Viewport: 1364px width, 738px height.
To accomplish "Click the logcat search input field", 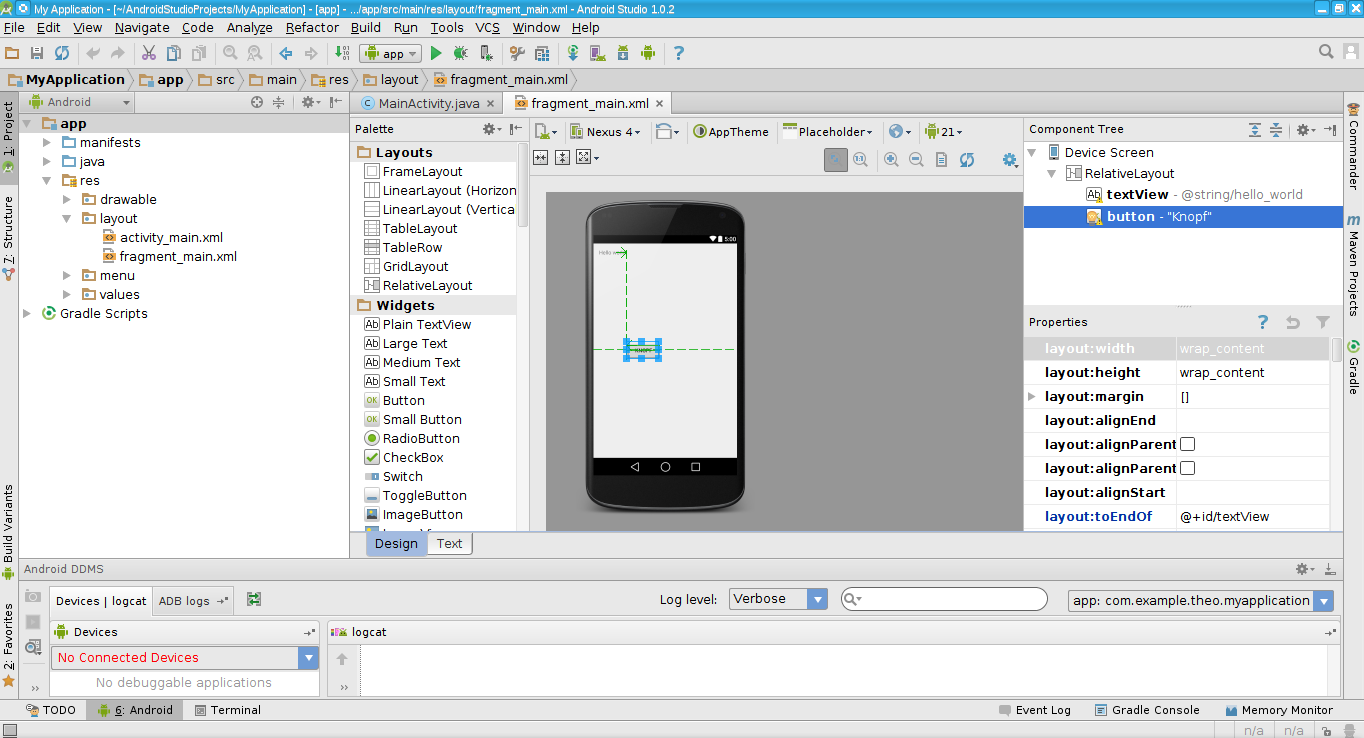I will (x=950, y=599).
